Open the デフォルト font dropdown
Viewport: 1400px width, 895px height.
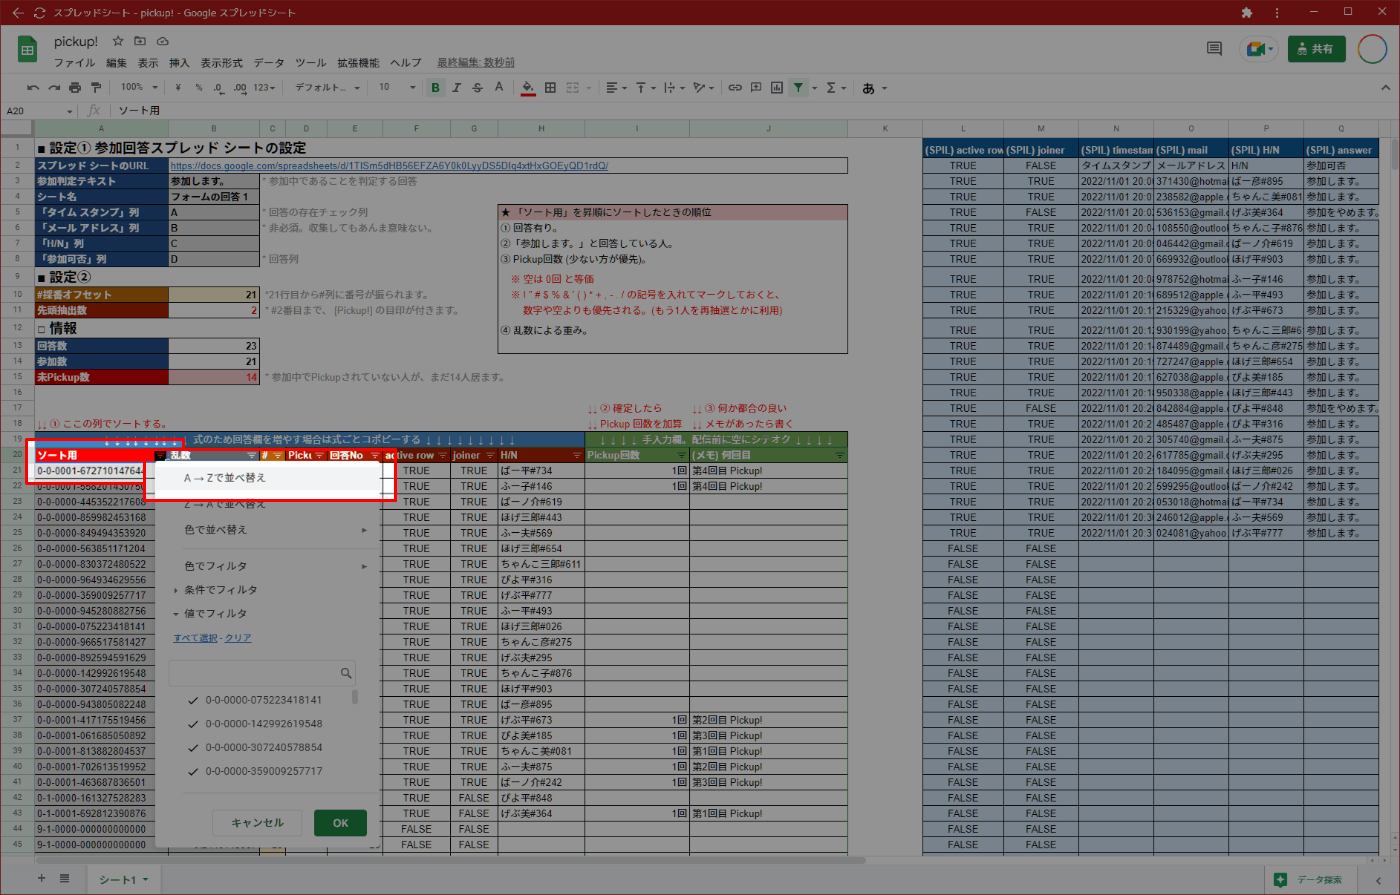327,88
